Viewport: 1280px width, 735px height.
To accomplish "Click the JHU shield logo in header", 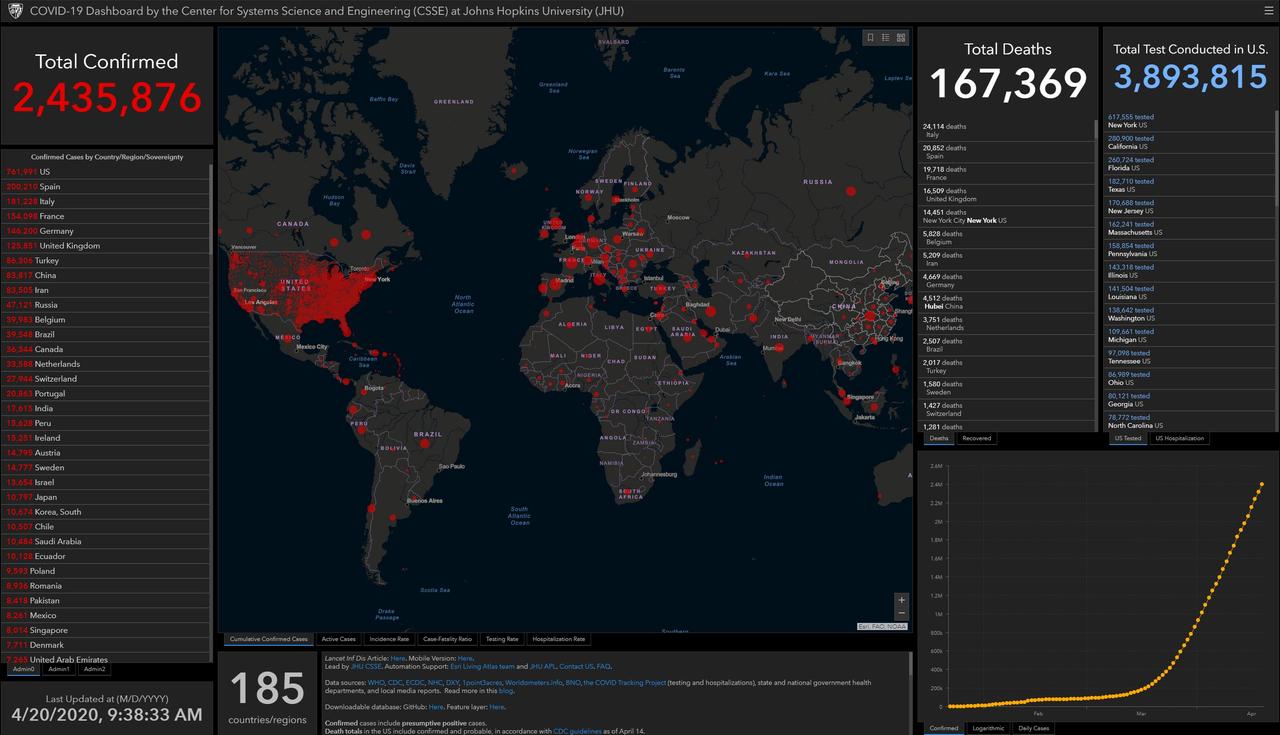I will pos(13,10).
